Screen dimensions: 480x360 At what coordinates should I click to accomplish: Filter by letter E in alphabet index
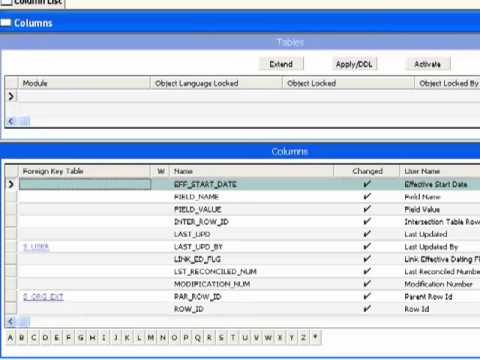coord(57,338)
